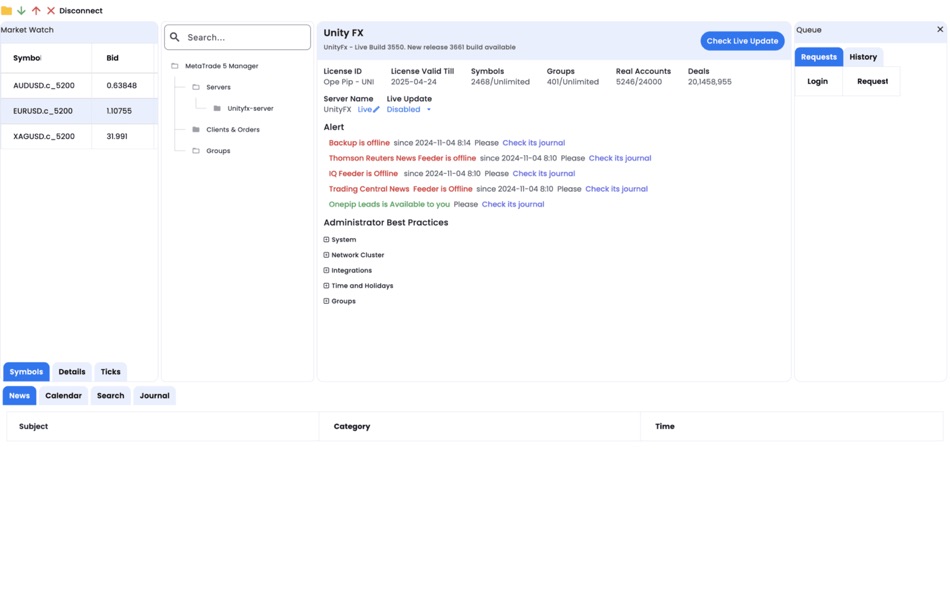Open the Search tab in bottom panel
Screen dimensions: 950x594
pos(110,396)
